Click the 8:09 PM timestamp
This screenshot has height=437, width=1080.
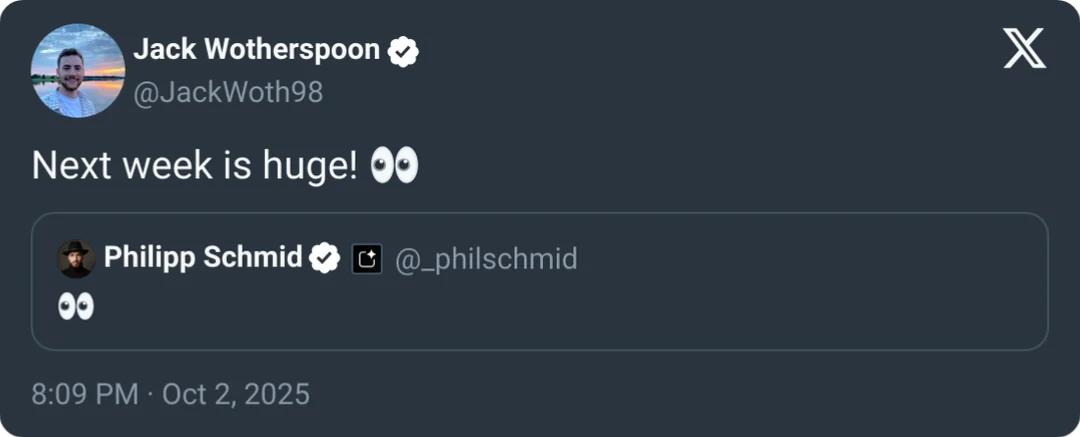click(85, 394)
